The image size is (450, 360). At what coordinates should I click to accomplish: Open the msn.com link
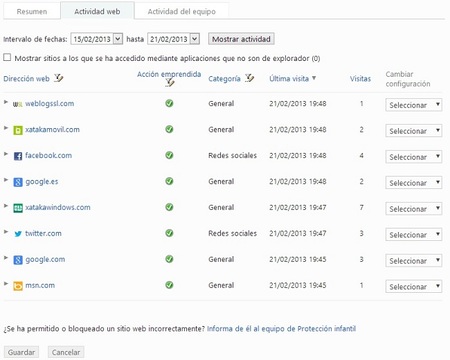click(40, 285)
